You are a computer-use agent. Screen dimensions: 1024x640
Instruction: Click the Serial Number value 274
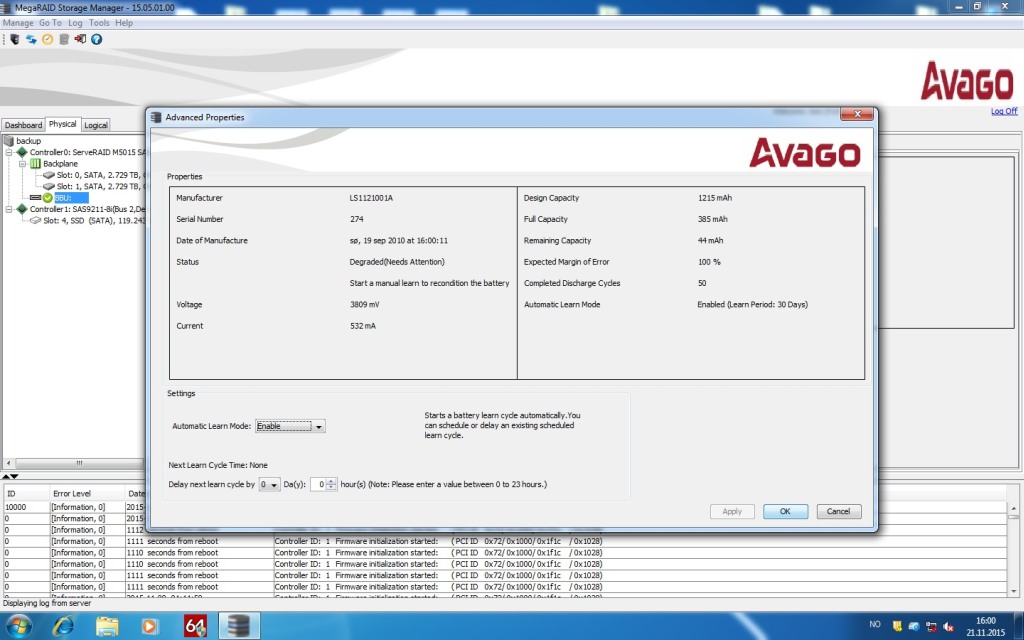click(357, 219)
